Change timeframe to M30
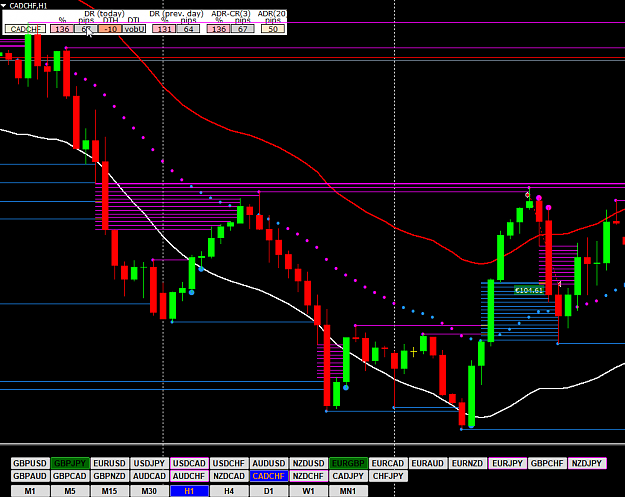Screen dimensions: 625x497 149,491
